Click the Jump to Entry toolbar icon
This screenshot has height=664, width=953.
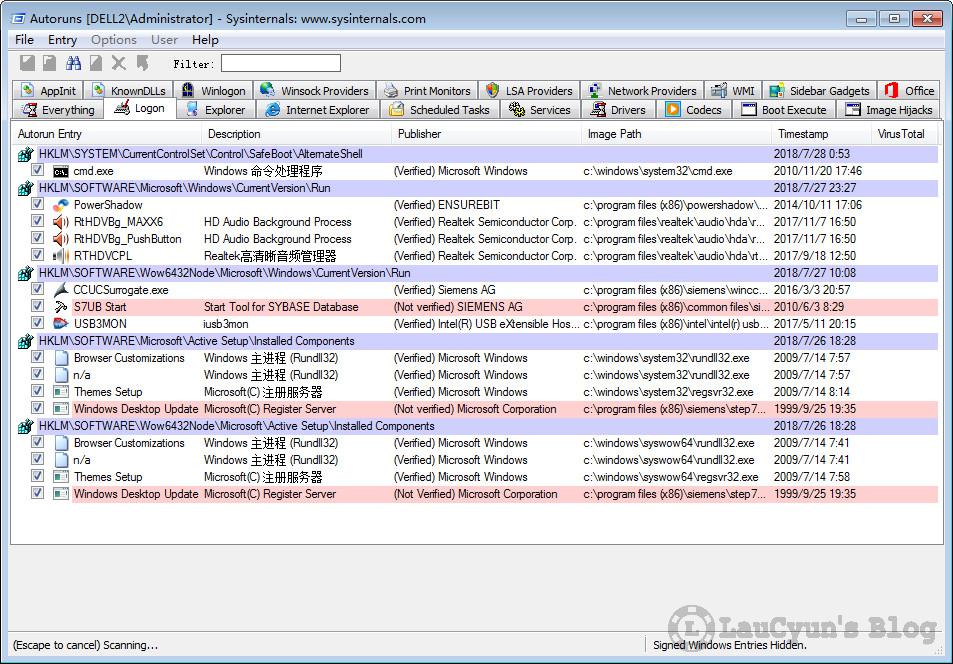pyautogui.click(x=142, y=63)
